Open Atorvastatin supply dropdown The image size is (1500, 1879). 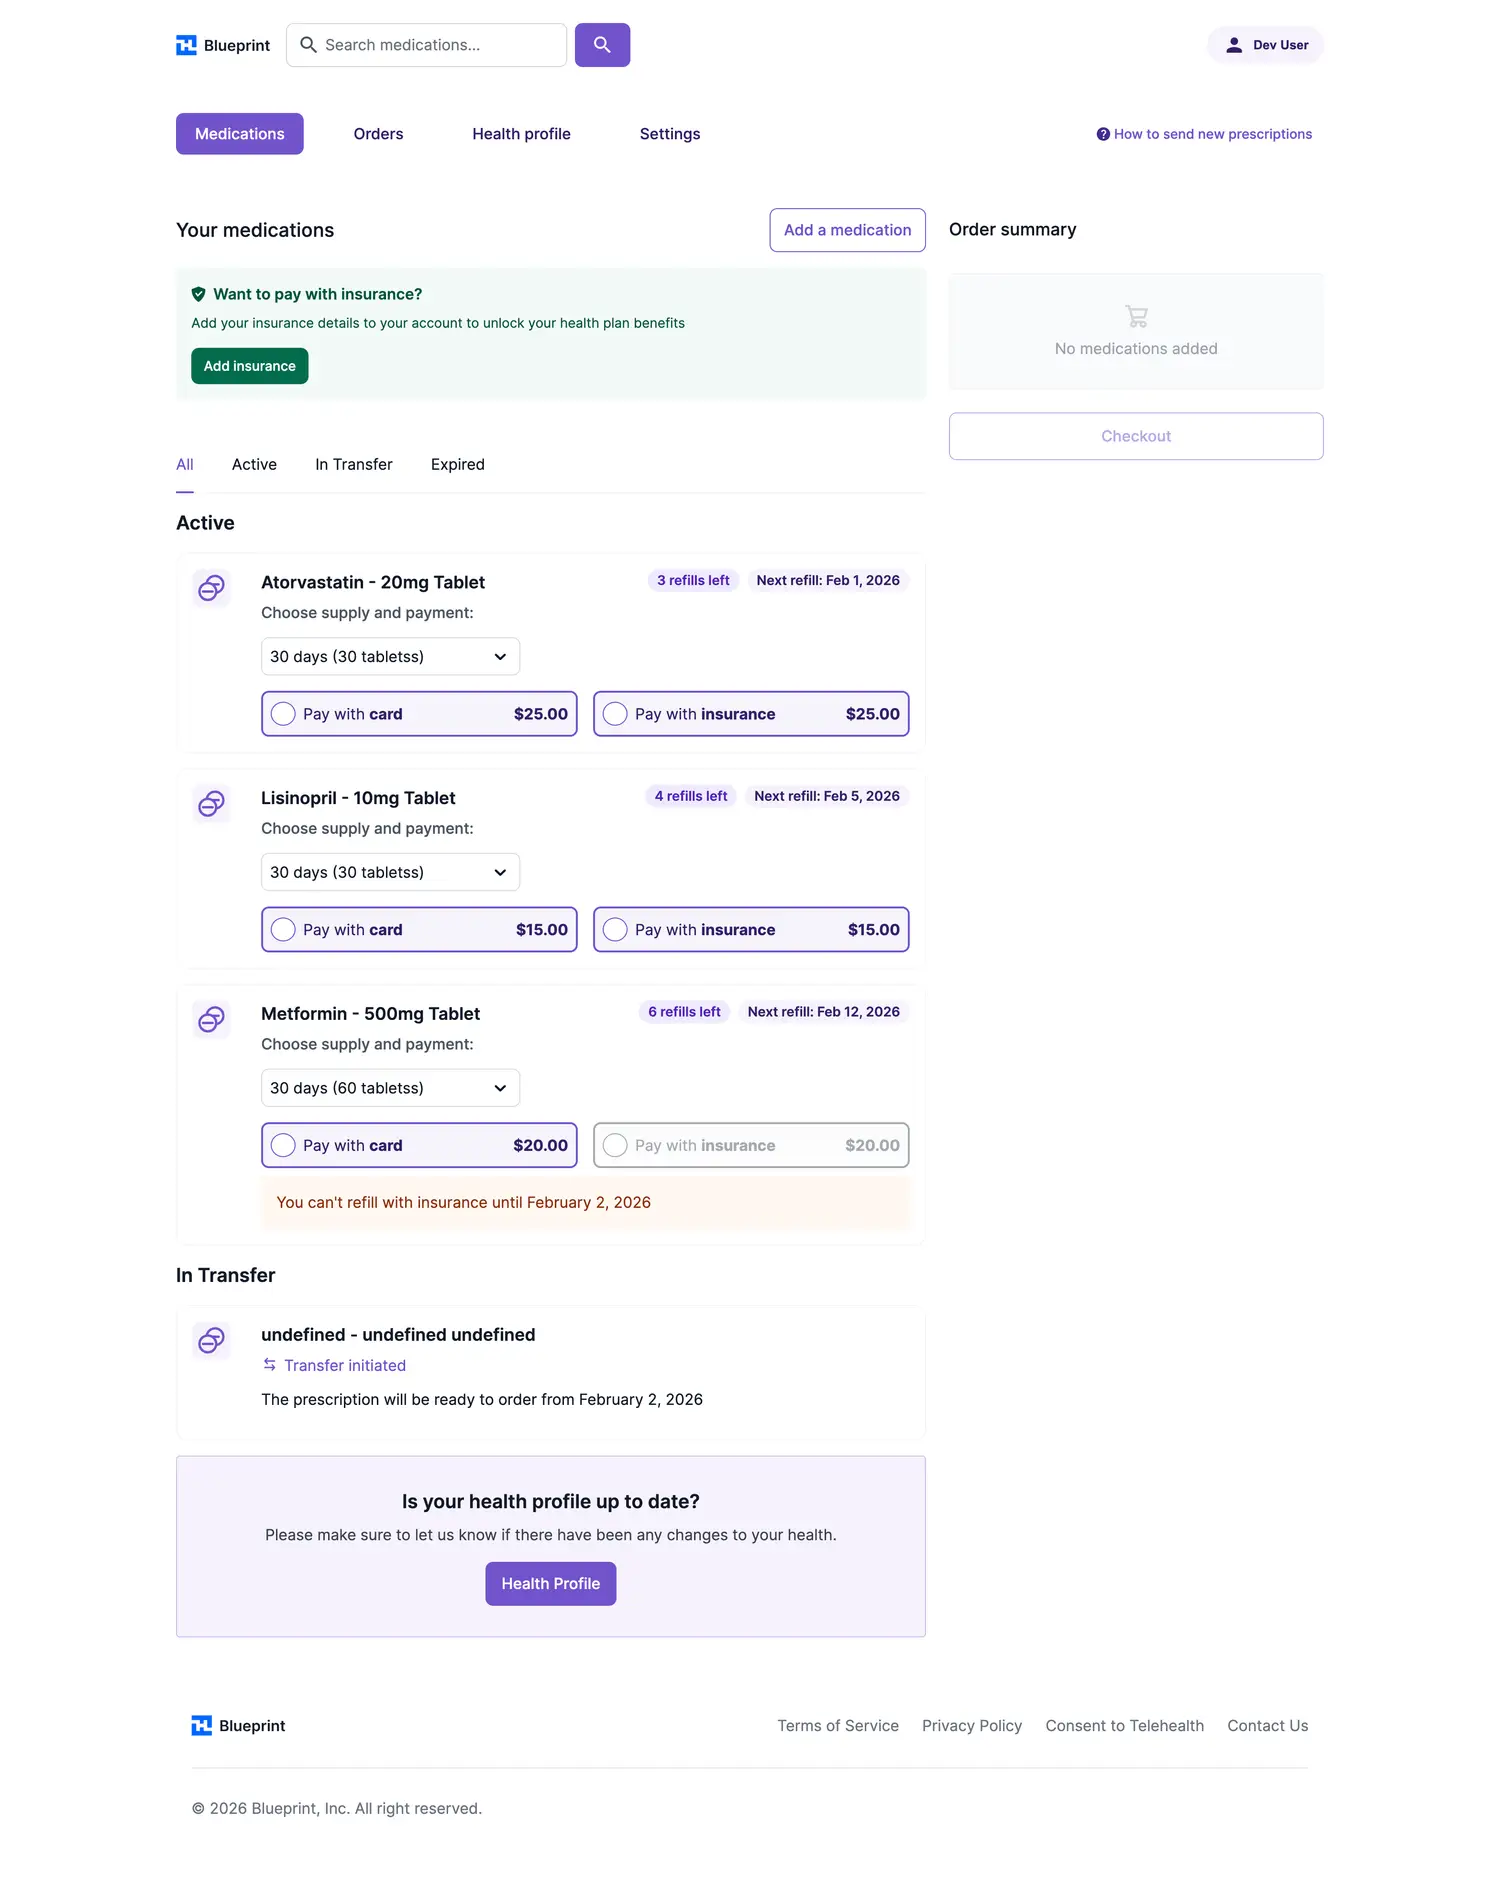[390, 657]
